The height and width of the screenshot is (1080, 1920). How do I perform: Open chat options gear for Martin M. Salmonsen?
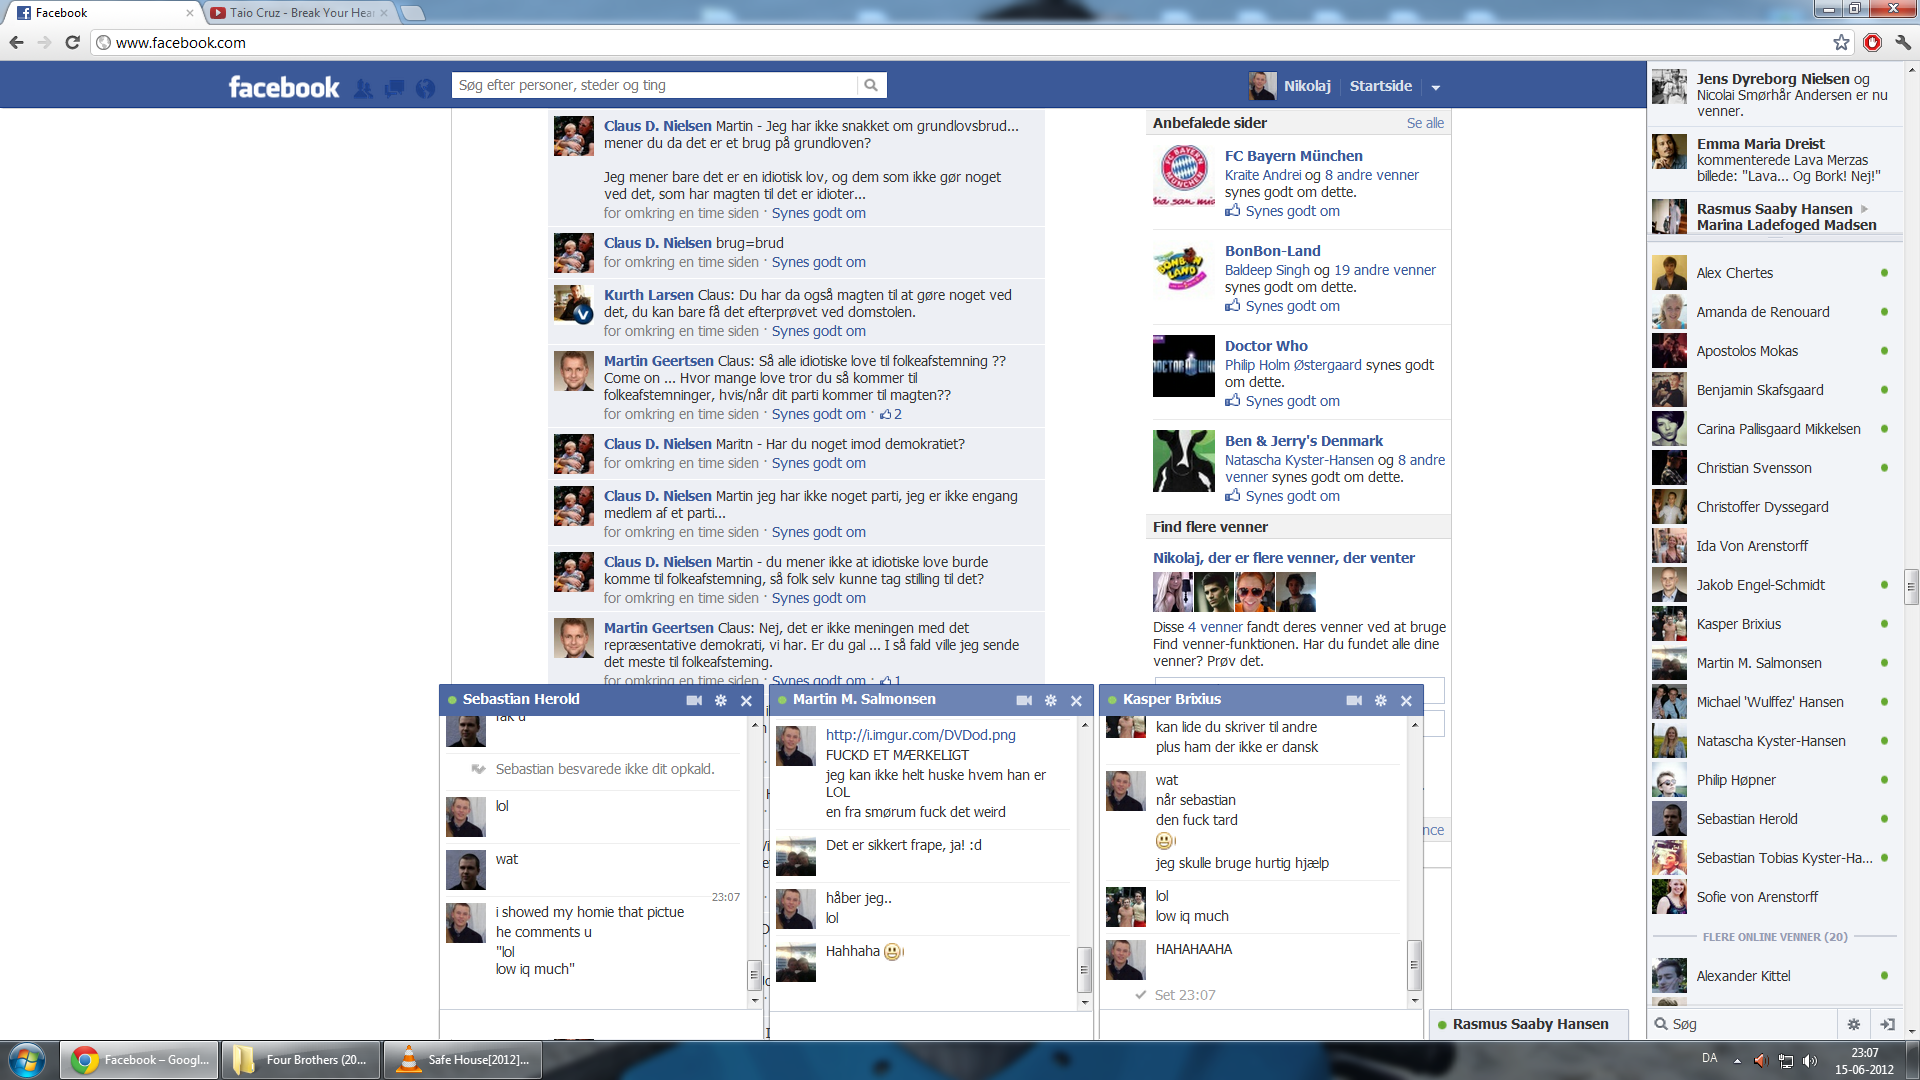pyautogui.click(x=1050, y=700)
